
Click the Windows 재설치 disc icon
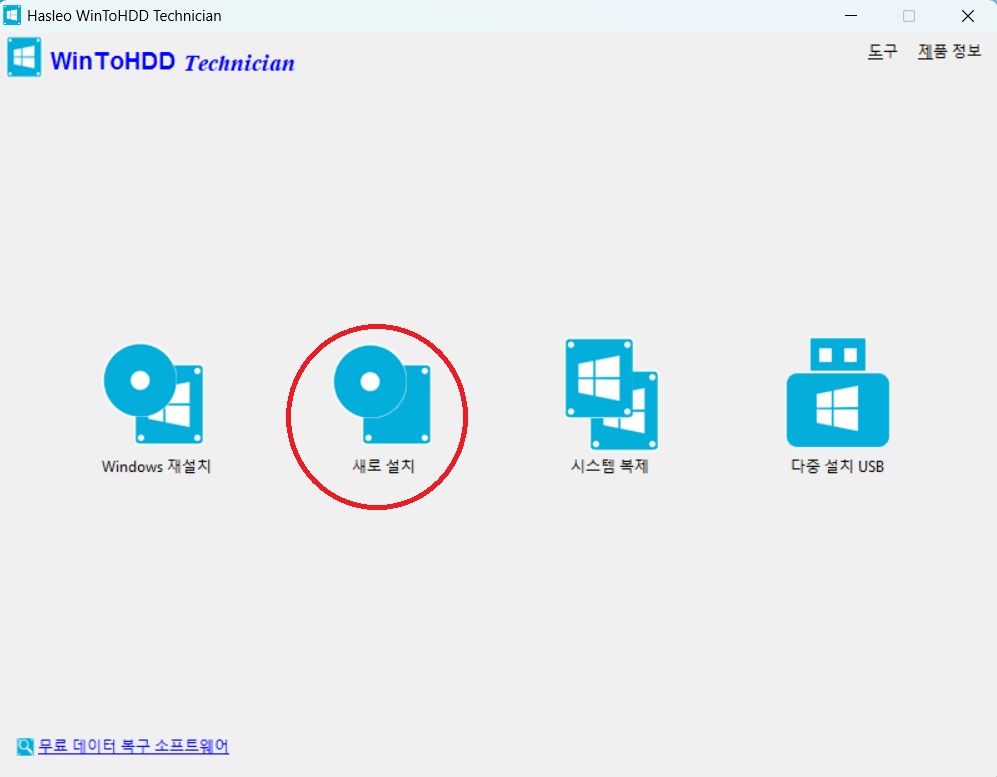tap(154, 394)
